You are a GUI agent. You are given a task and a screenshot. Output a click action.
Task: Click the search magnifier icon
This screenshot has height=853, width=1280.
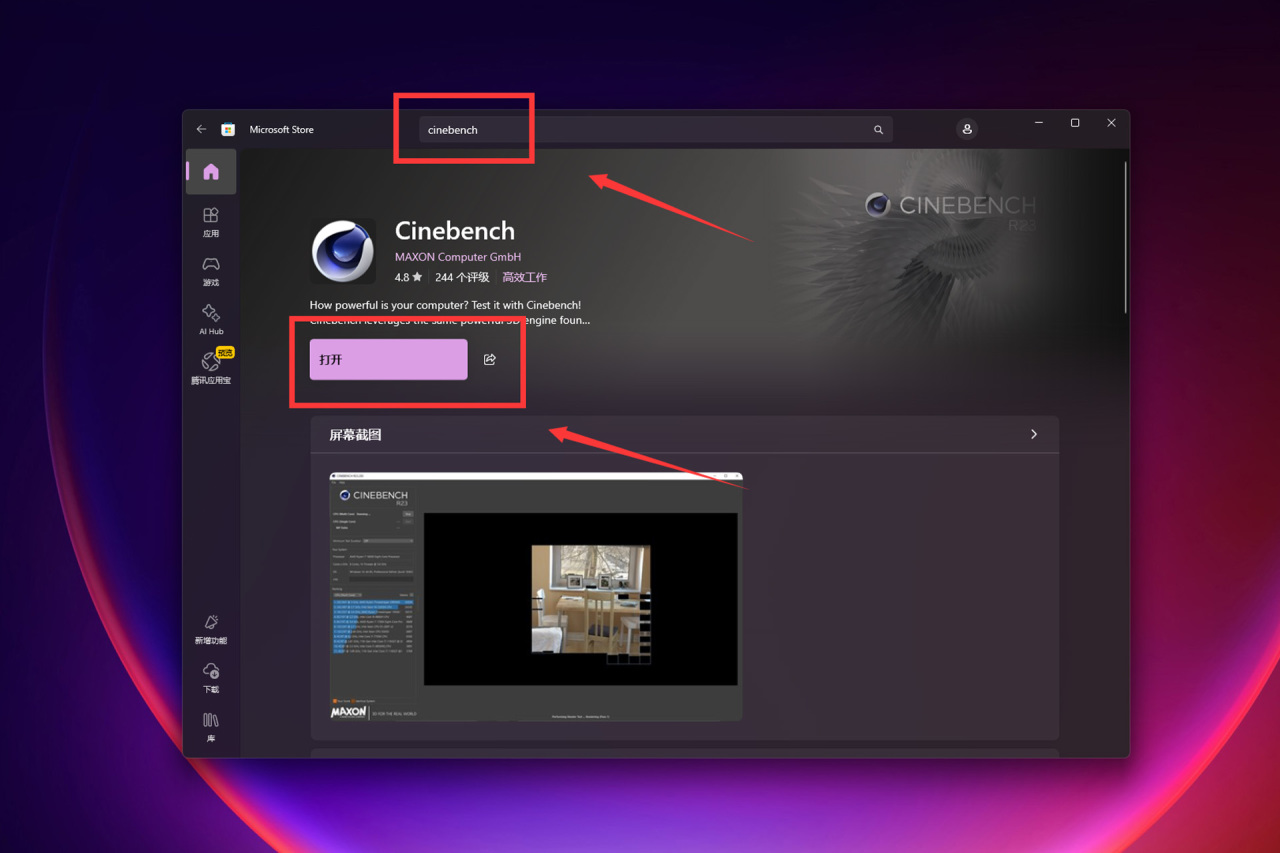[878, 130]
